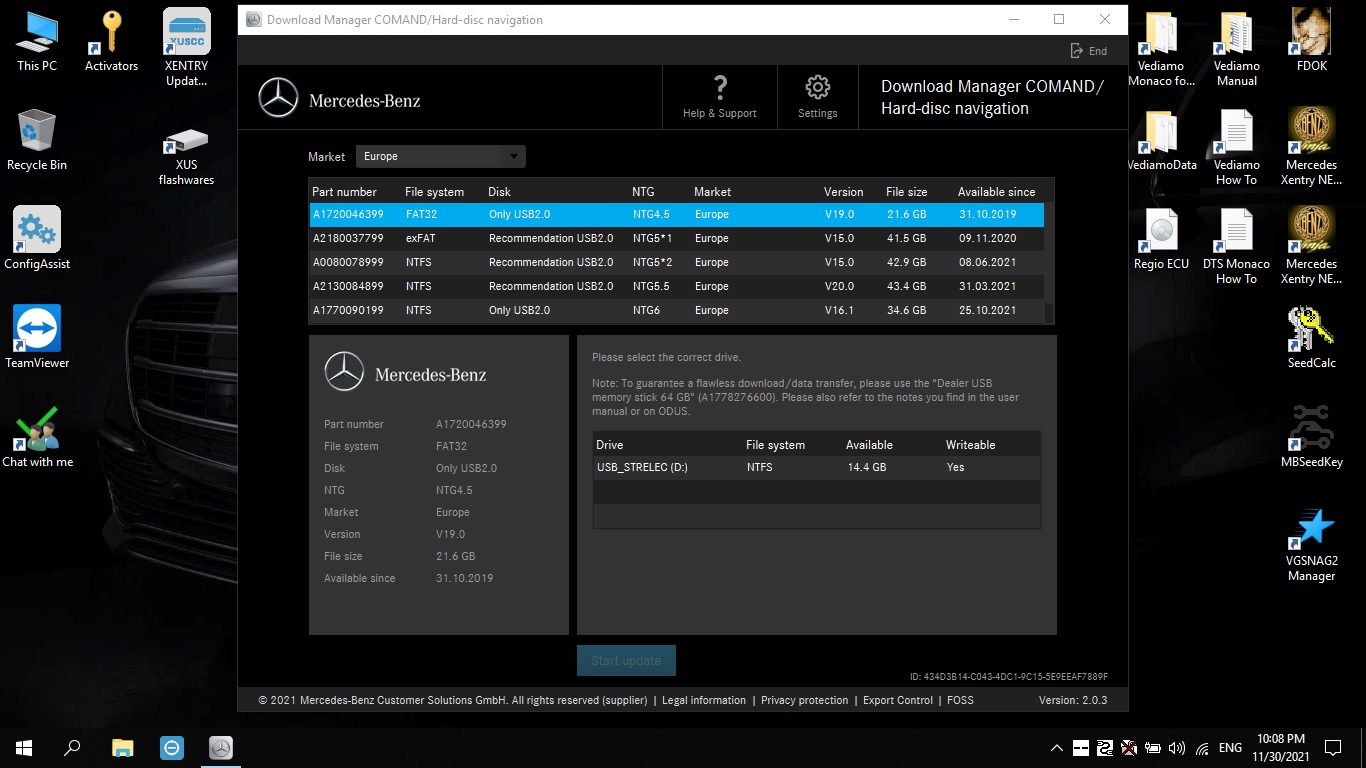Sort by the File size column header

click(x=906, y=192)
